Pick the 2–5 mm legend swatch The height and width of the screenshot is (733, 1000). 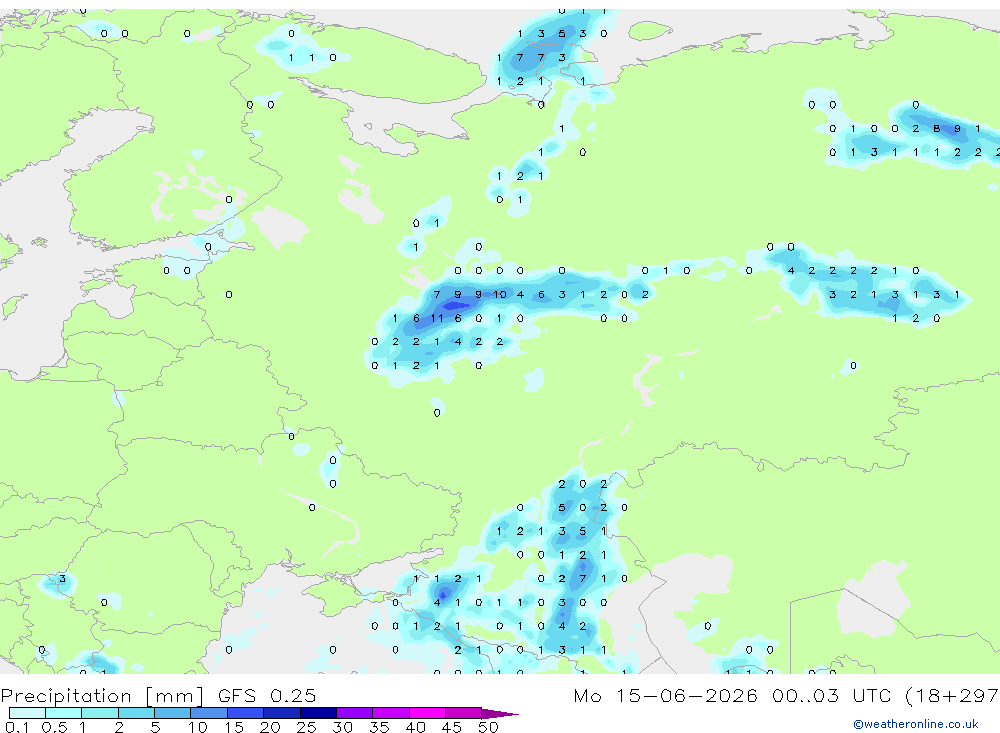136,713
